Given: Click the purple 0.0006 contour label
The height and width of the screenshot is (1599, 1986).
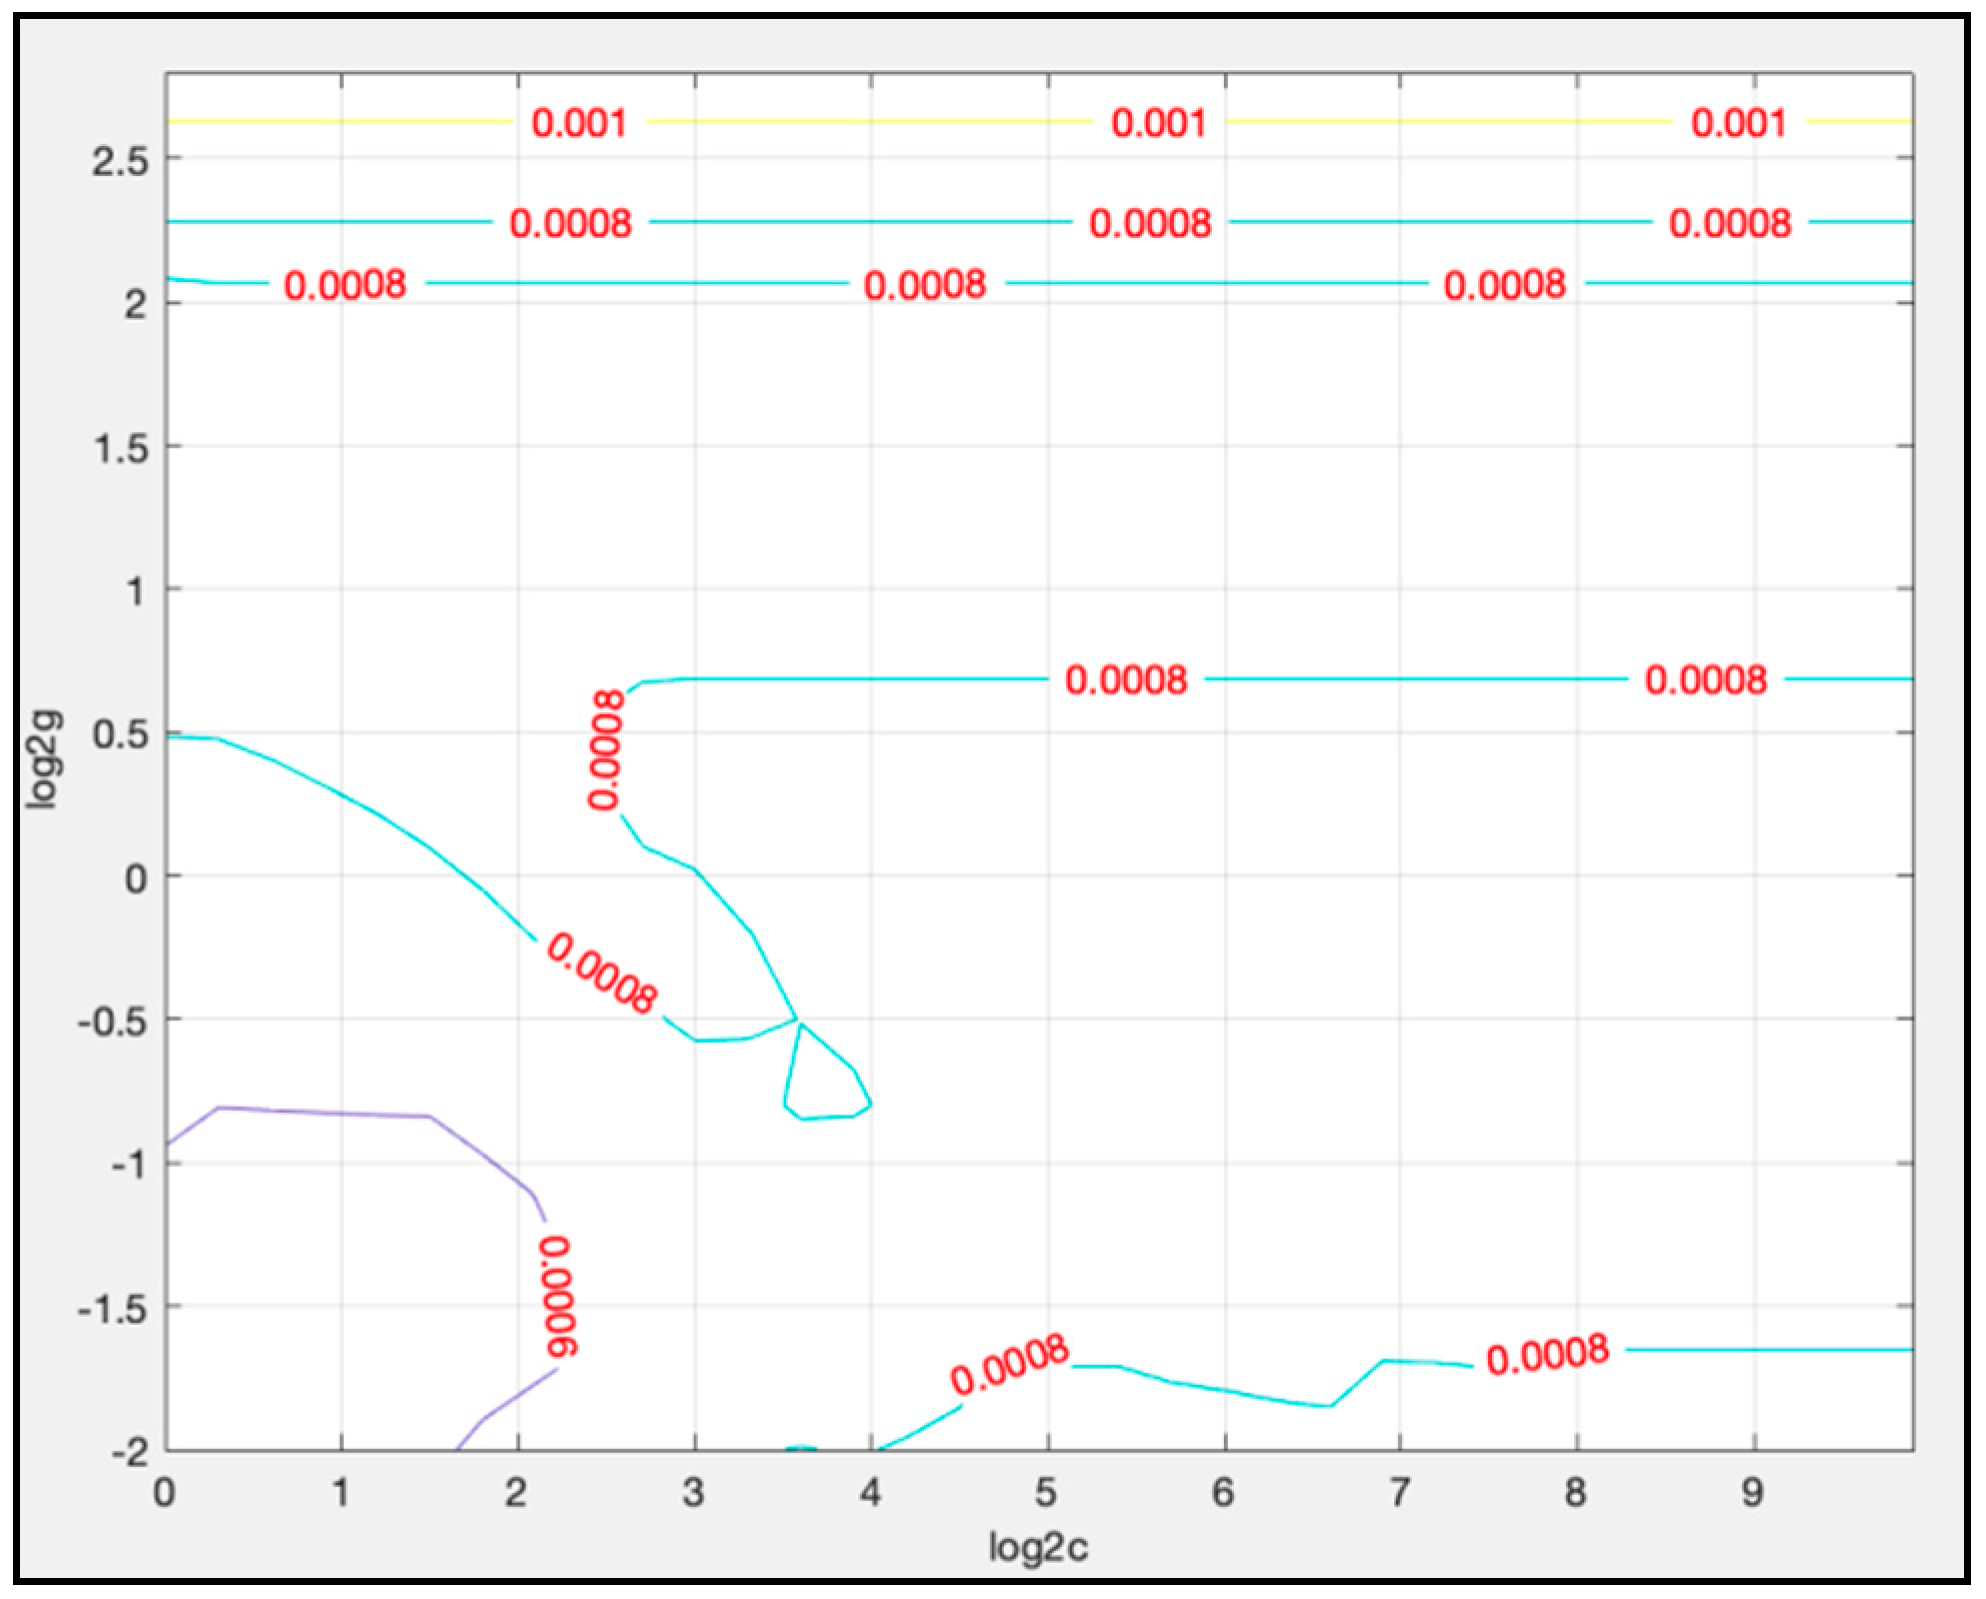Looking at the screenshot, I should [x=558, y=1296].
